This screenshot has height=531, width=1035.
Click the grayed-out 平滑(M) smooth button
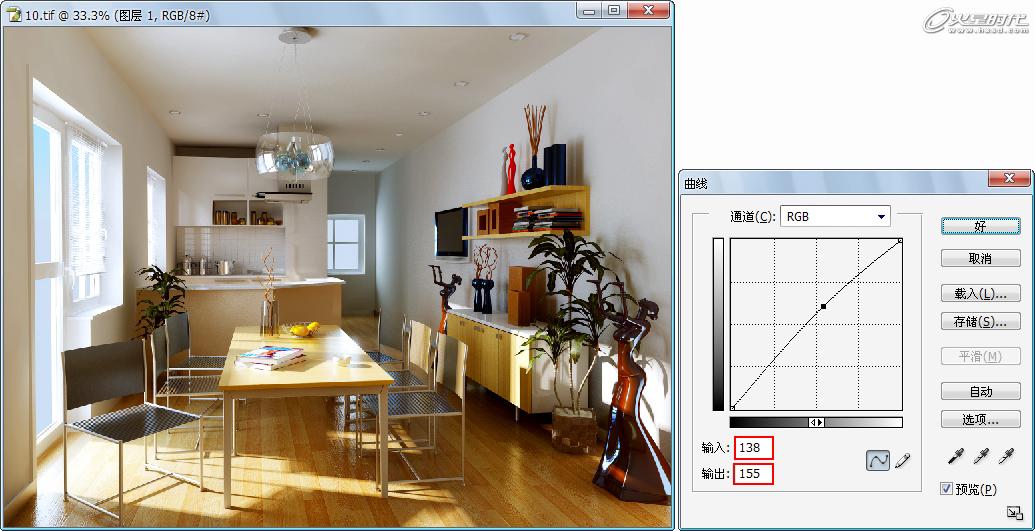pyautogui.click(x=980, y=357)
